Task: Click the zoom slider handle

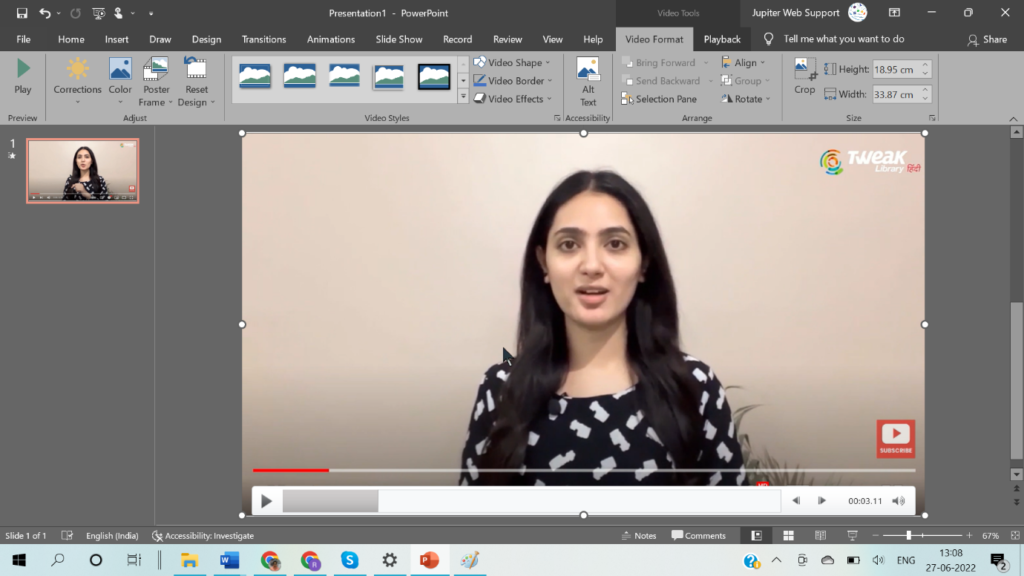Action: click(908, 536)
